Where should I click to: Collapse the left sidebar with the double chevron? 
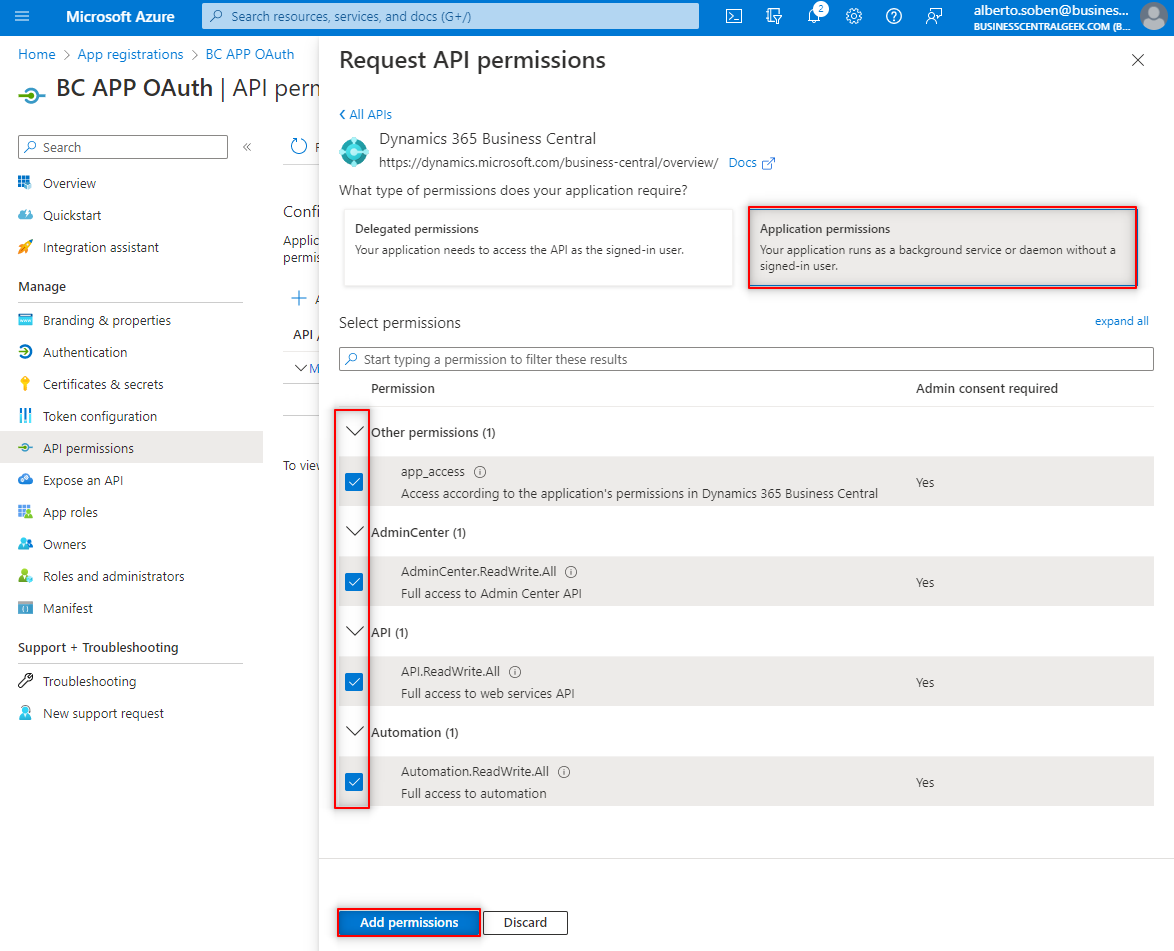click(247, 146)
